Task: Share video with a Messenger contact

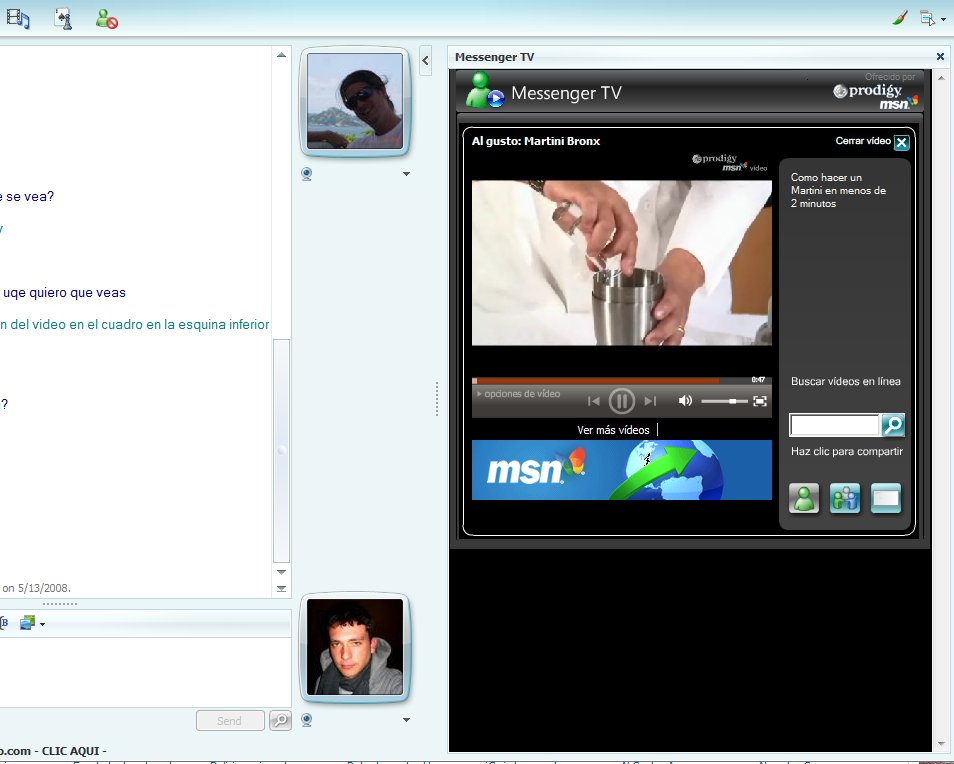Action: tap(804, 498)
